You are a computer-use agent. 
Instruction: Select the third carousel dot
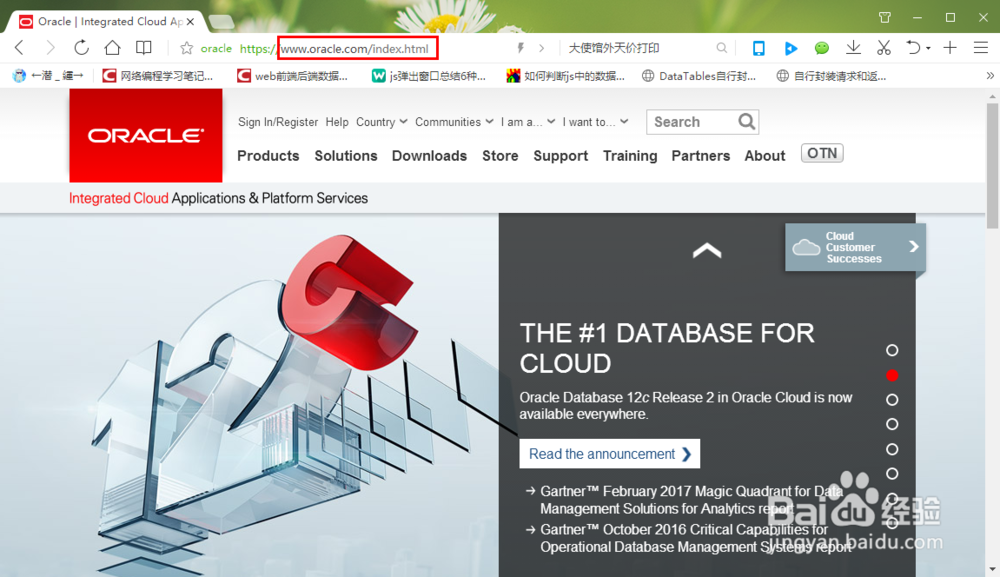[892, 400]
